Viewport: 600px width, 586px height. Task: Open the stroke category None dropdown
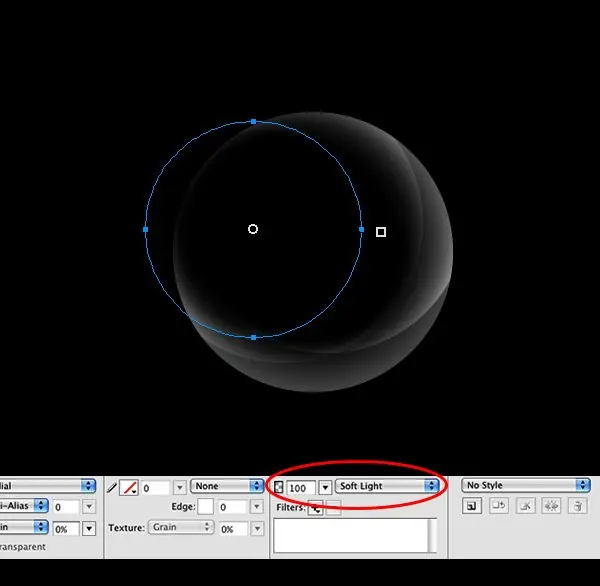(x=227, y=487)
